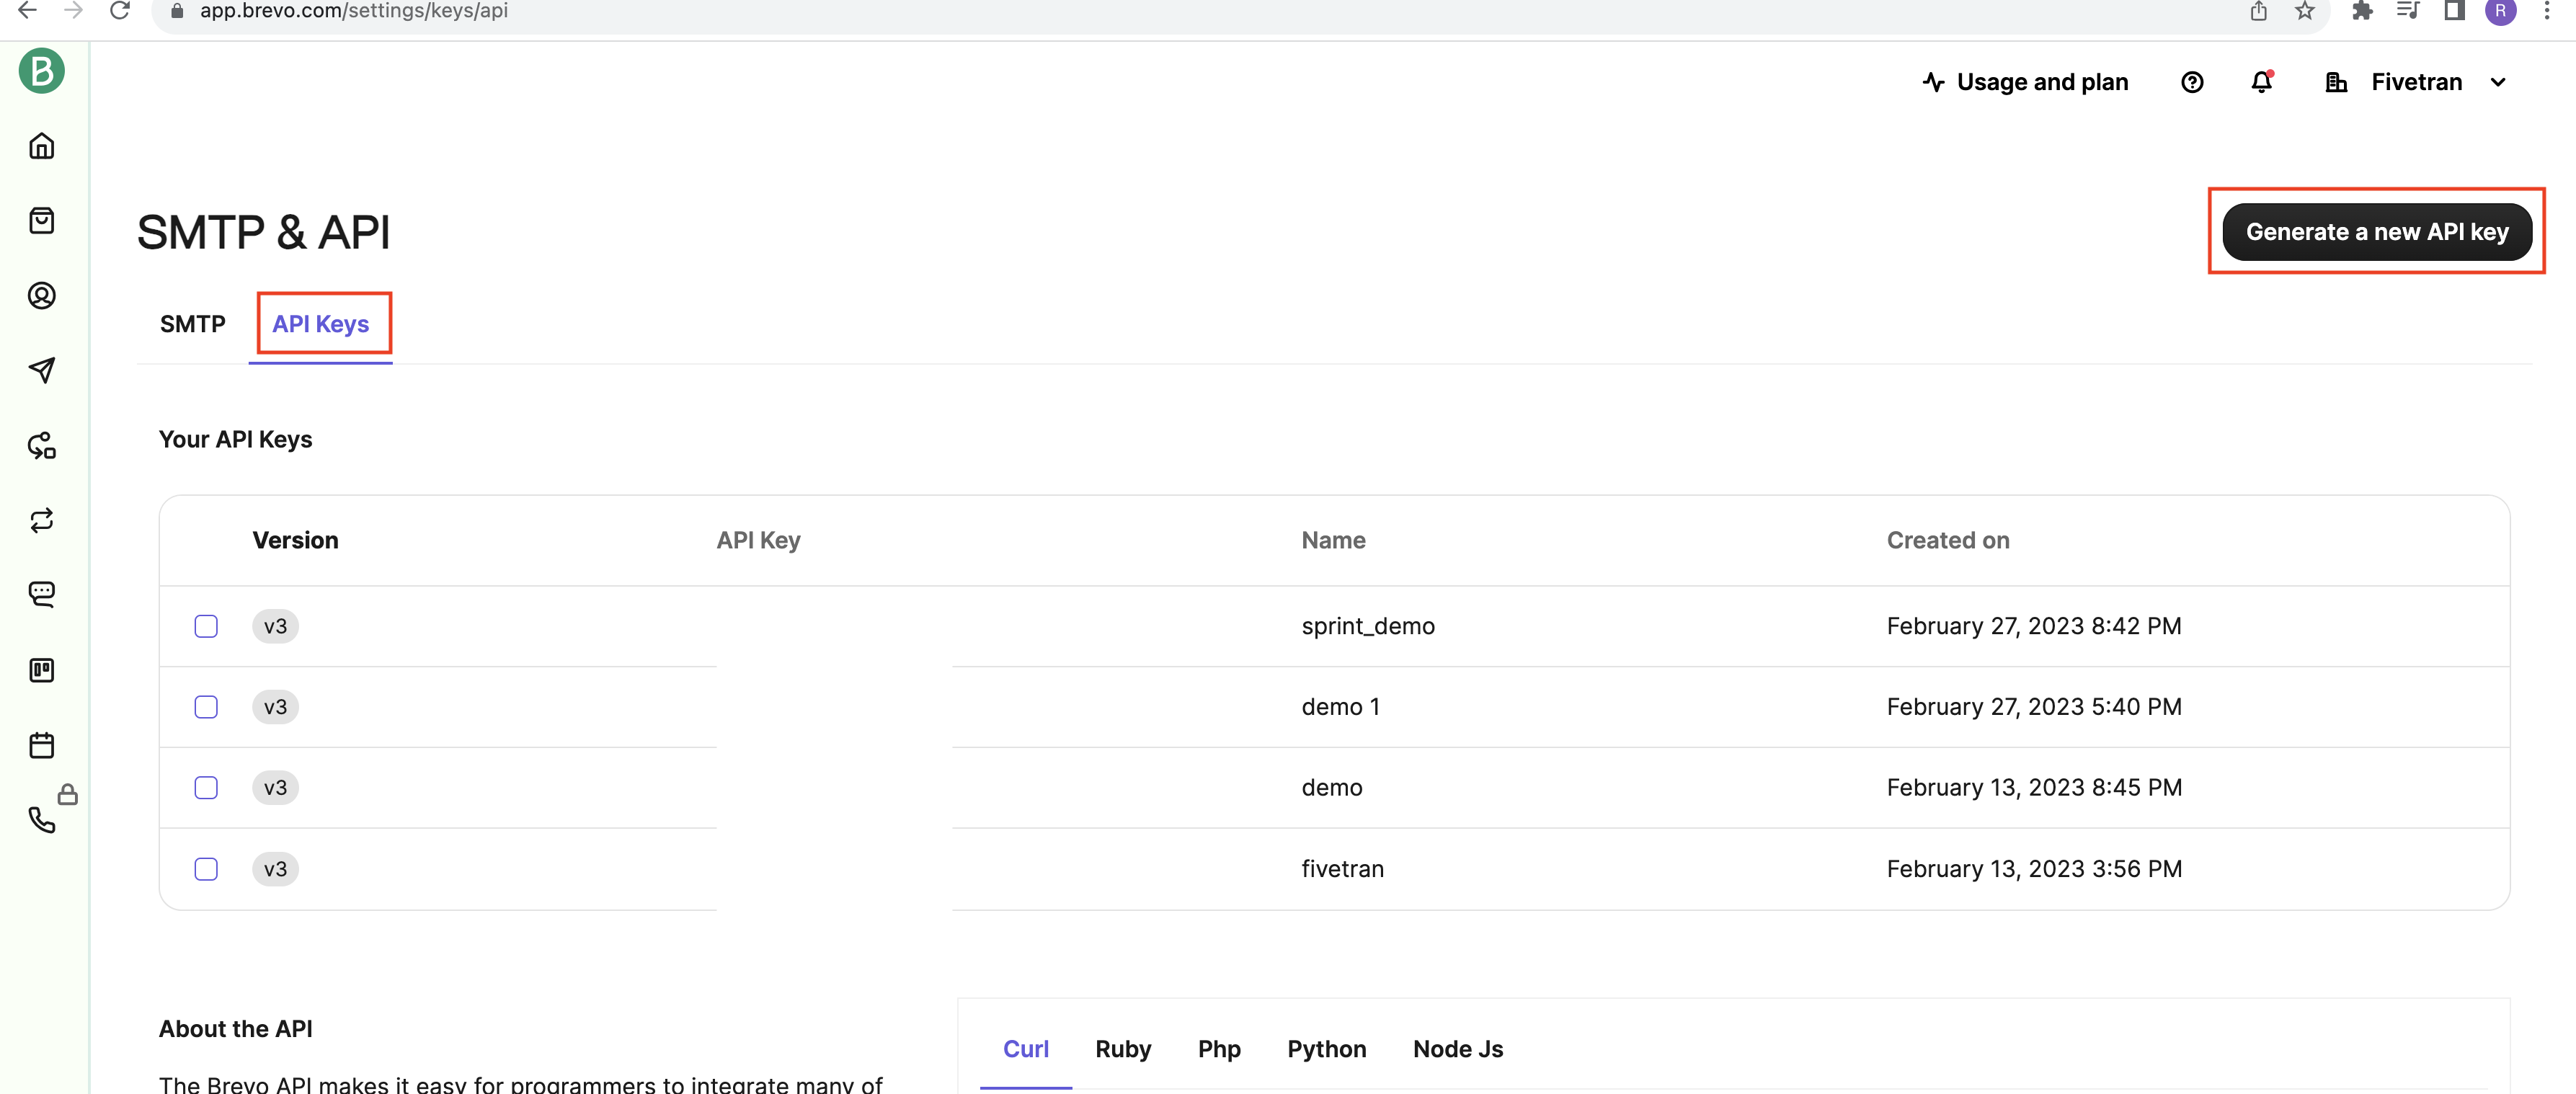Screen dimensions: 2576x1094
Task: Click the home/dashboard icon in sidebar
Action: 45,146
